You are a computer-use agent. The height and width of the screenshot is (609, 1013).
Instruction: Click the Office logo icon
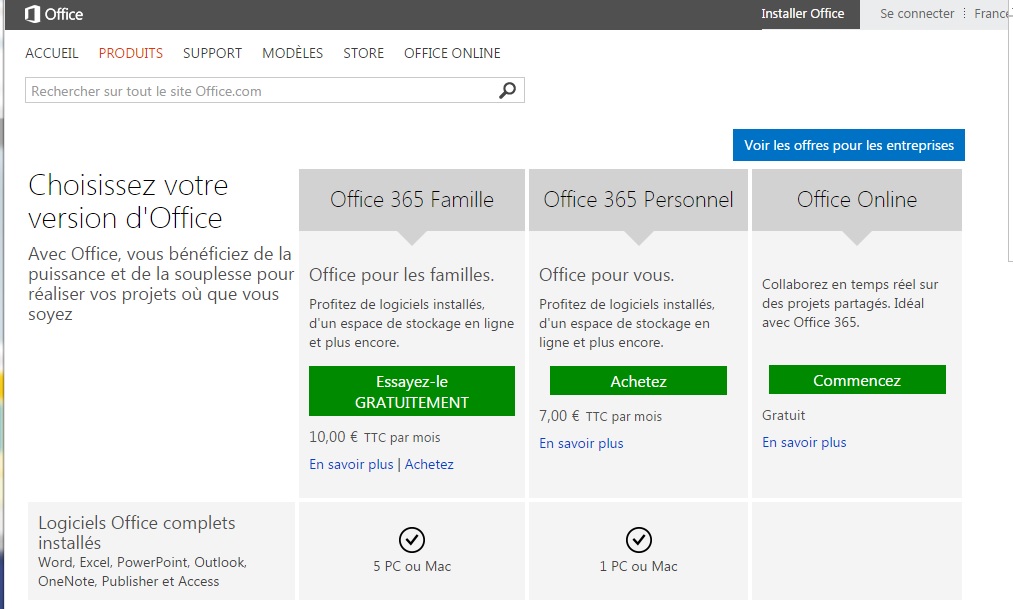click(32, 14)
